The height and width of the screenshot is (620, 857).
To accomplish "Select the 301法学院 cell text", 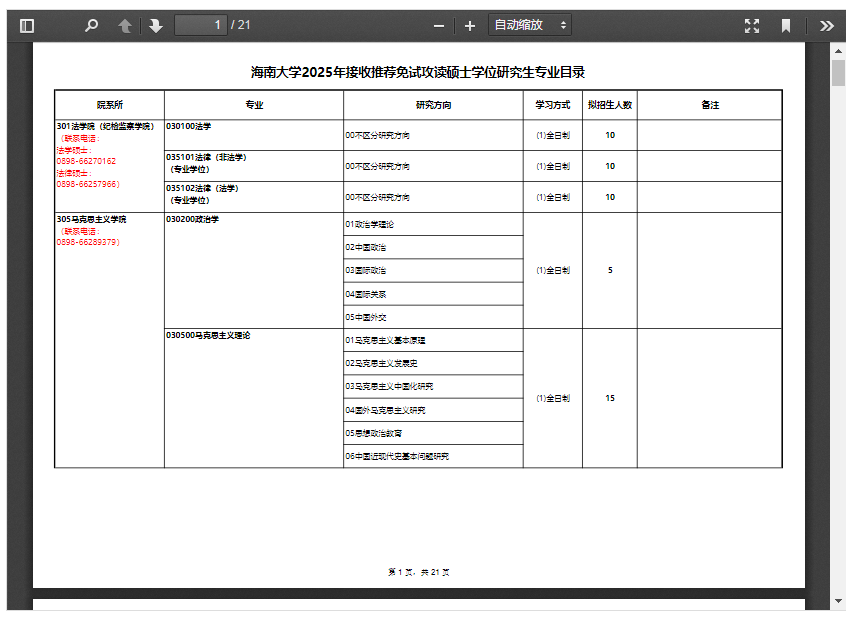I will 105,126.
